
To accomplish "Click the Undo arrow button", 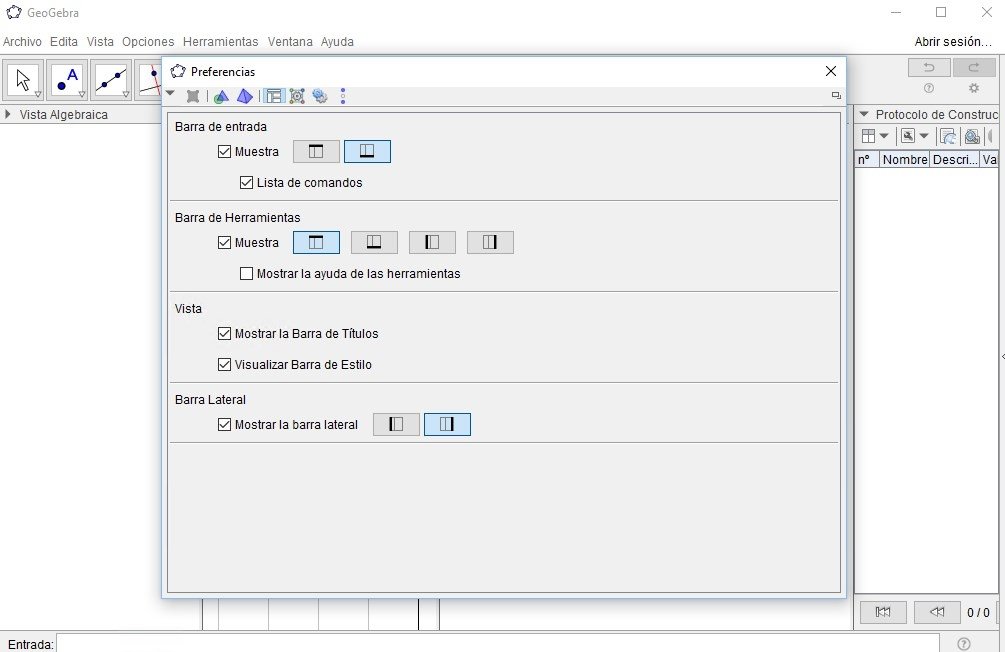I will tap(929, 67).
